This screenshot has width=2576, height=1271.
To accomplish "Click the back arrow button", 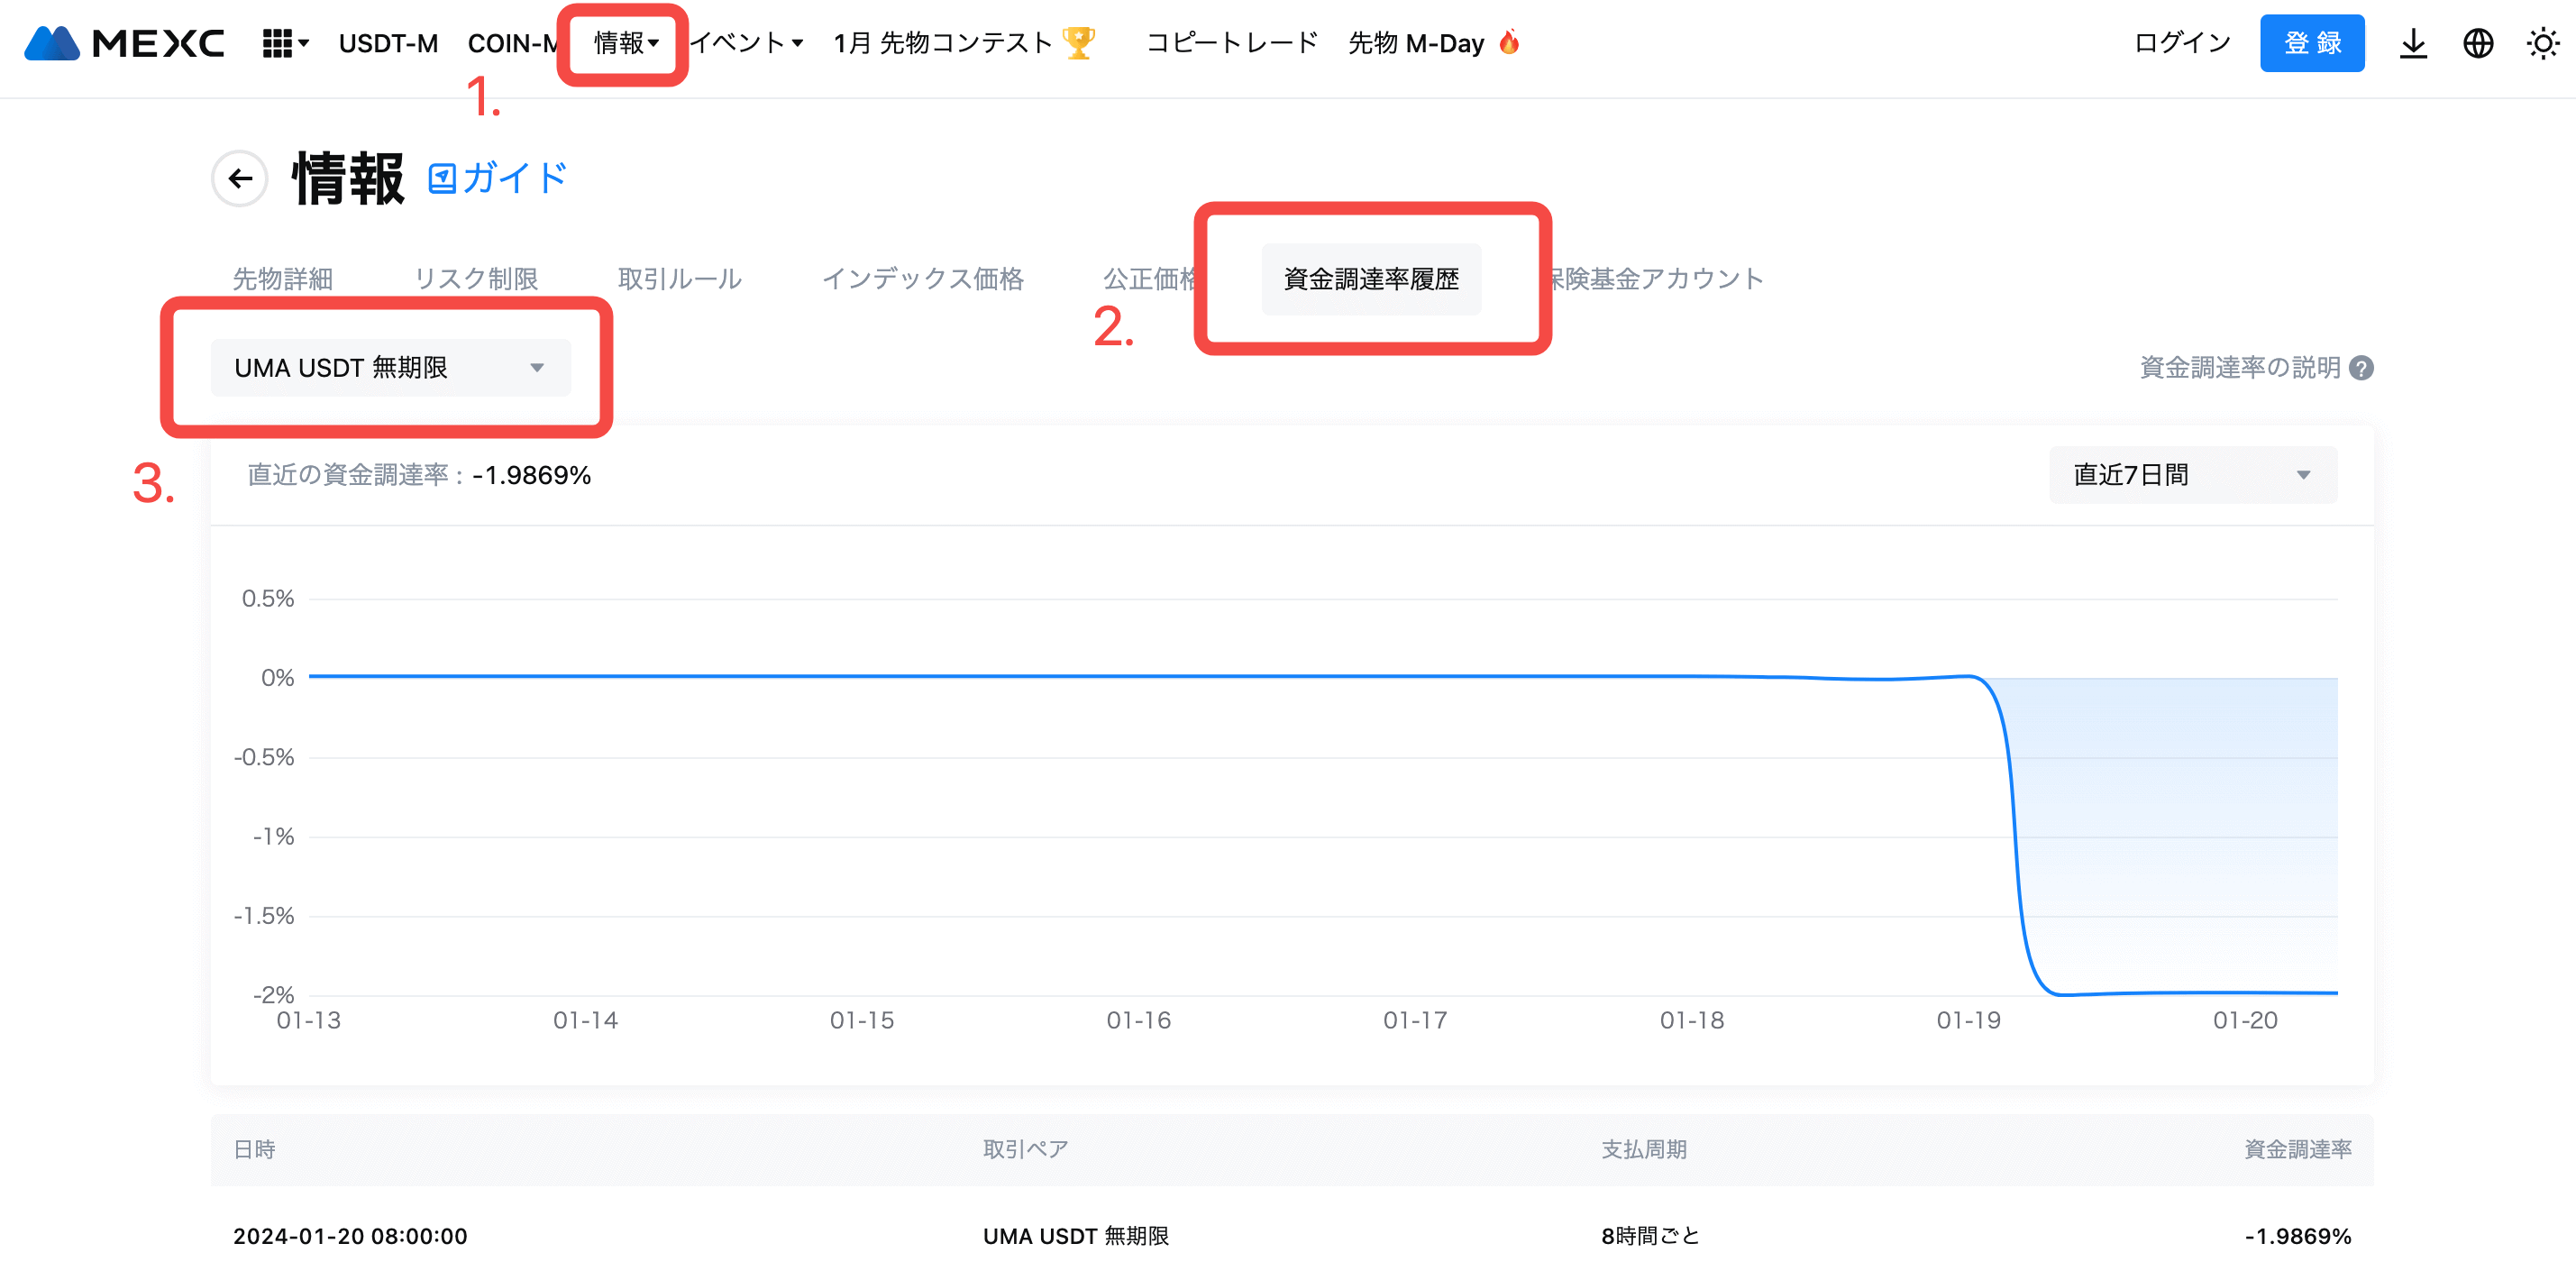I will [240, 179].
